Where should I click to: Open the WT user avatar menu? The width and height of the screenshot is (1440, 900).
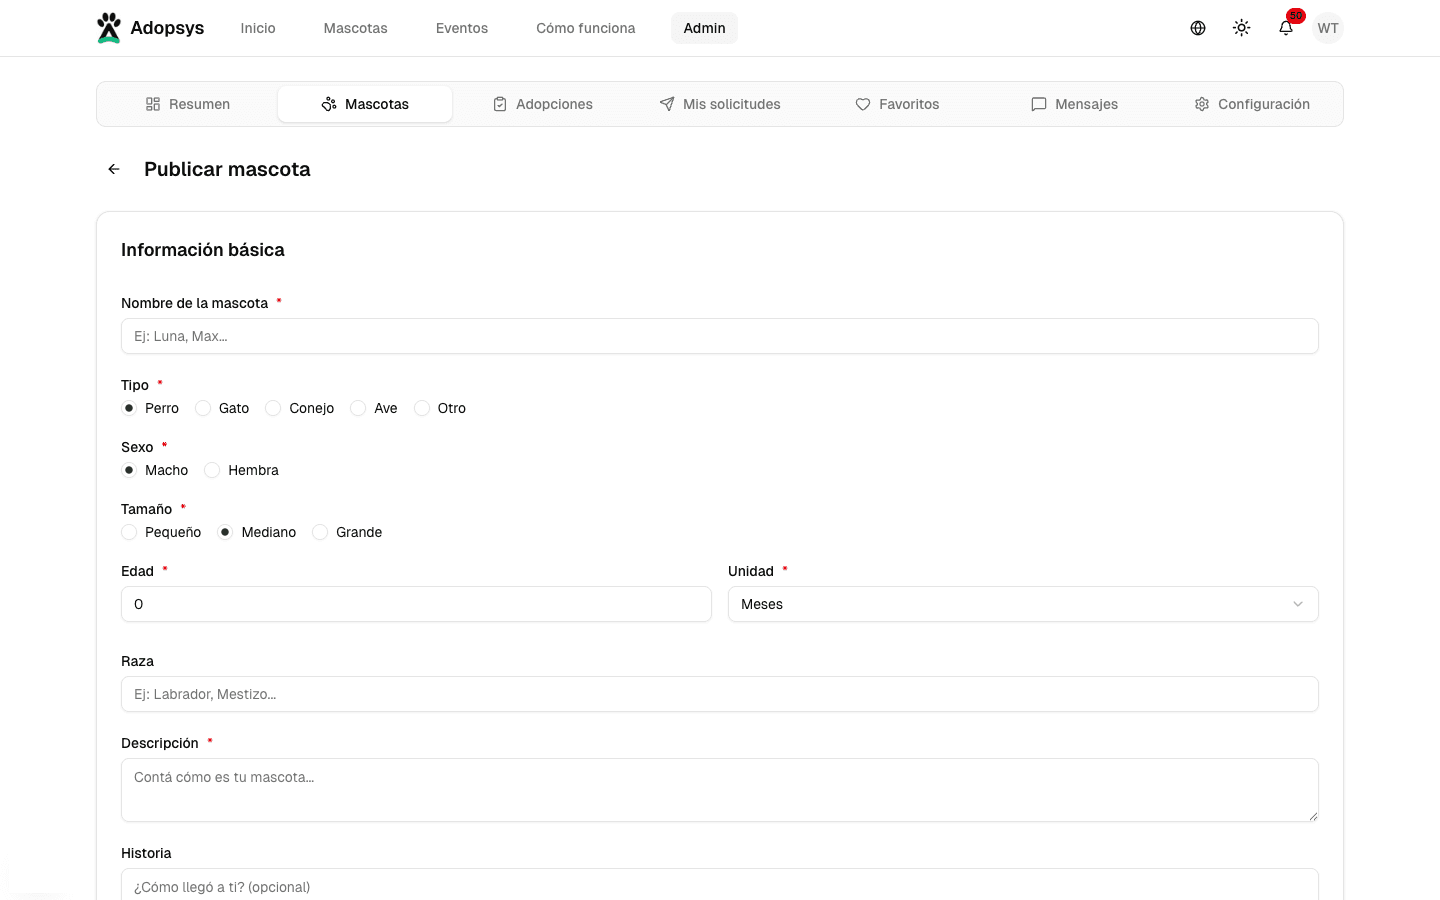[x=1328, y=28]
